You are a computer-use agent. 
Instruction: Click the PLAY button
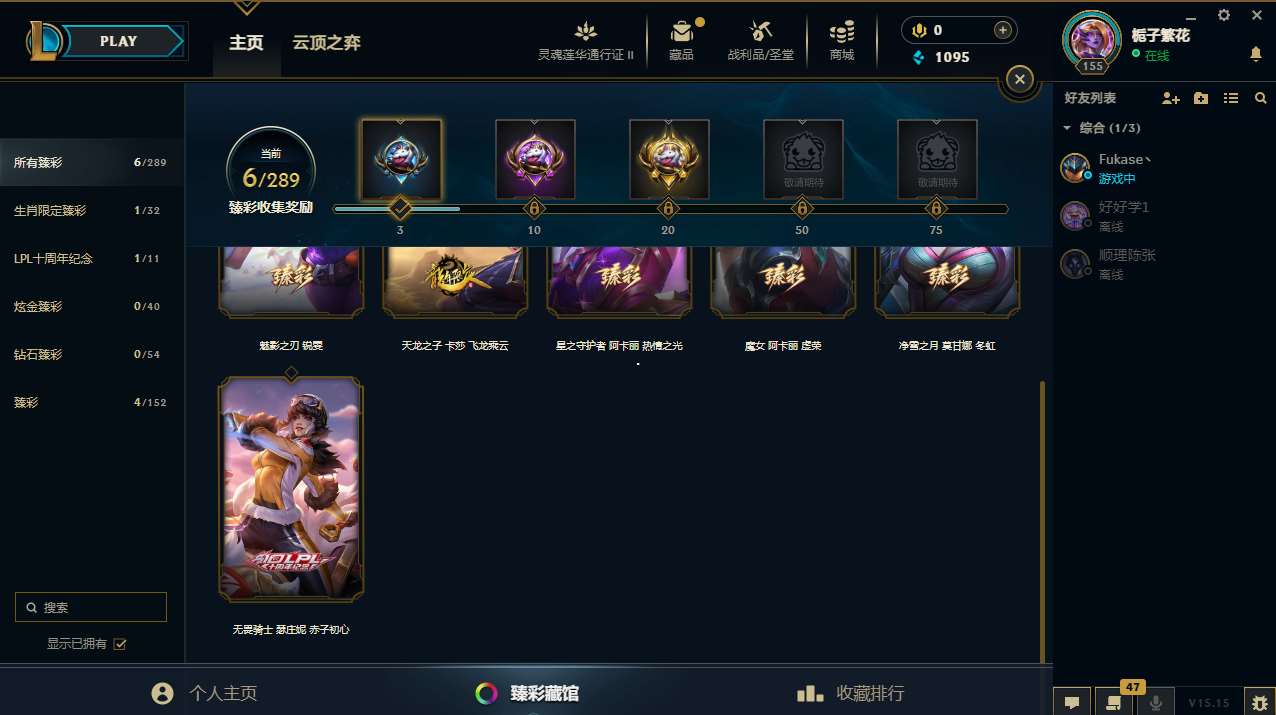click(x=119, y=42)
